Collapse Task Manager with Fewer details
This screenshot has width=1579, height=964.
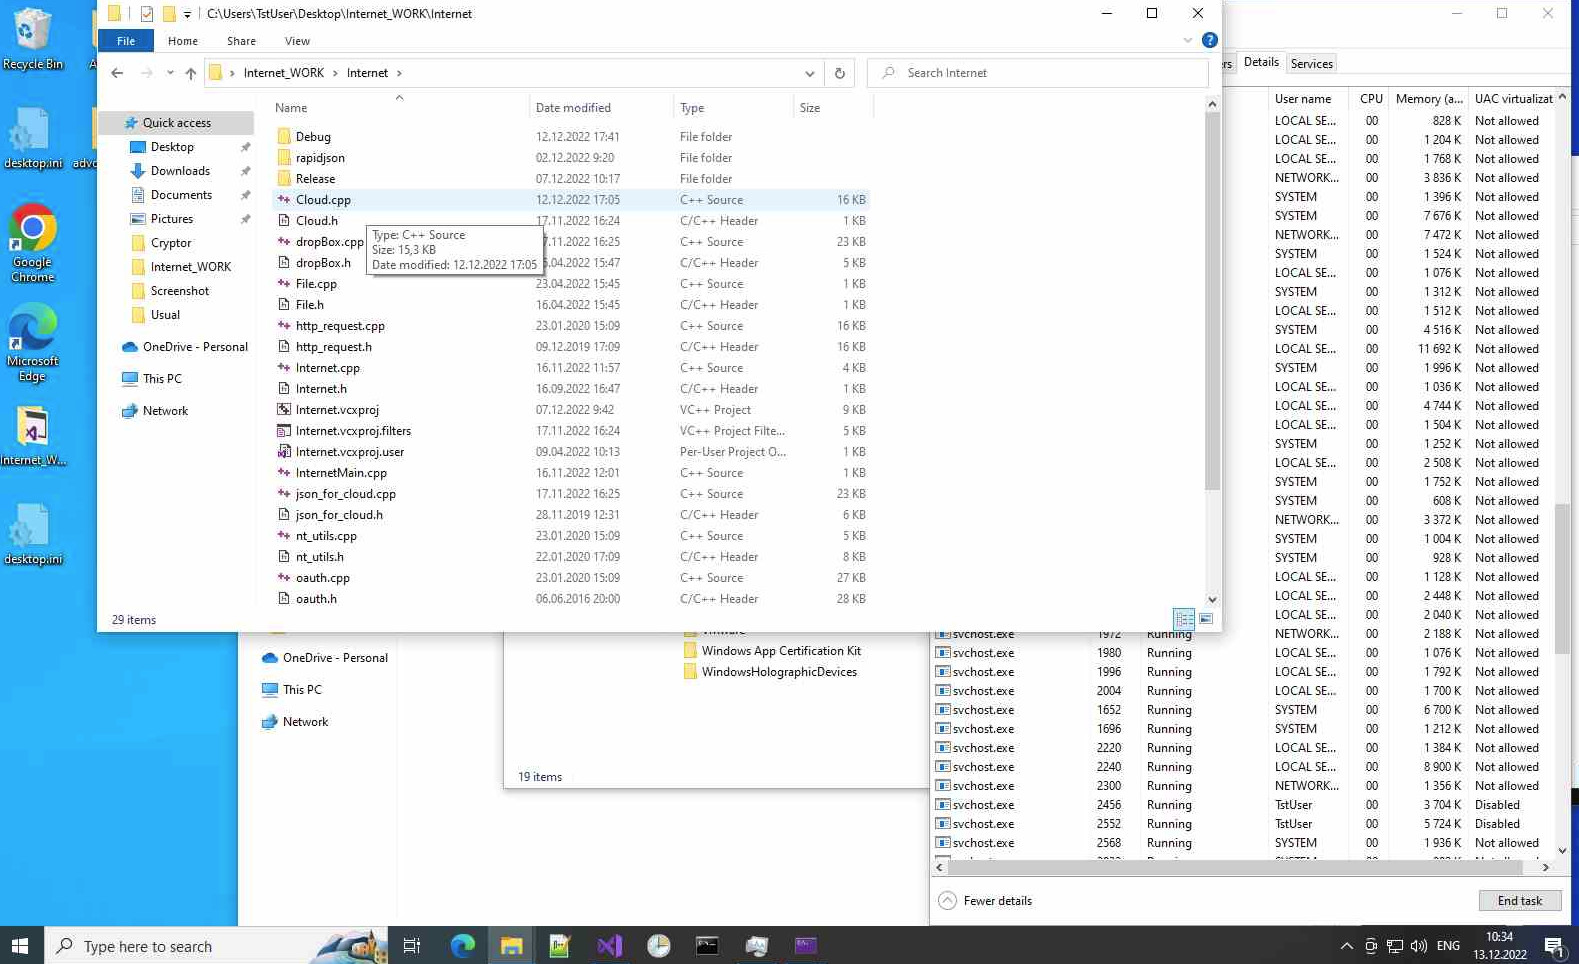pos(985,901)
